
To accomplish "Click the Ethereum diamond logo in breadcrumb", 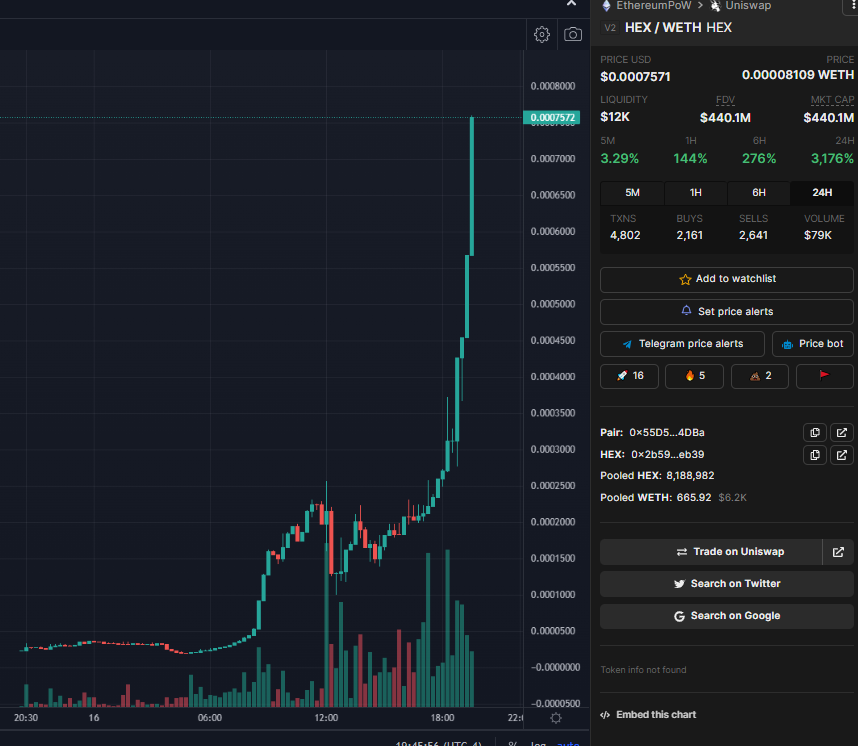I will (x=606, y=5).
